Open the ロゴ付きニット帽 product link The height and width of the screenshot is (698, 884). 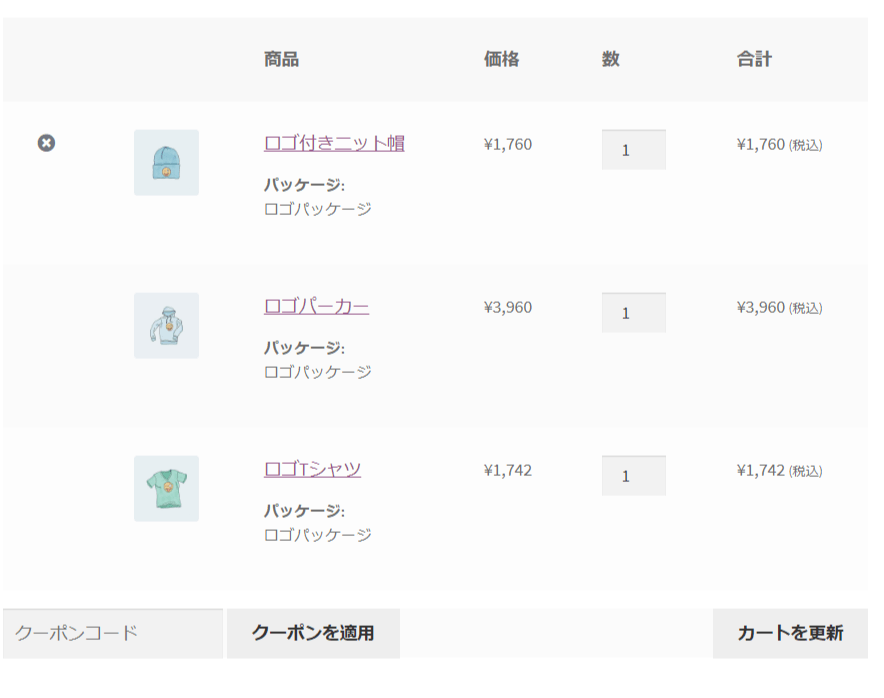(x=334, y=143)
